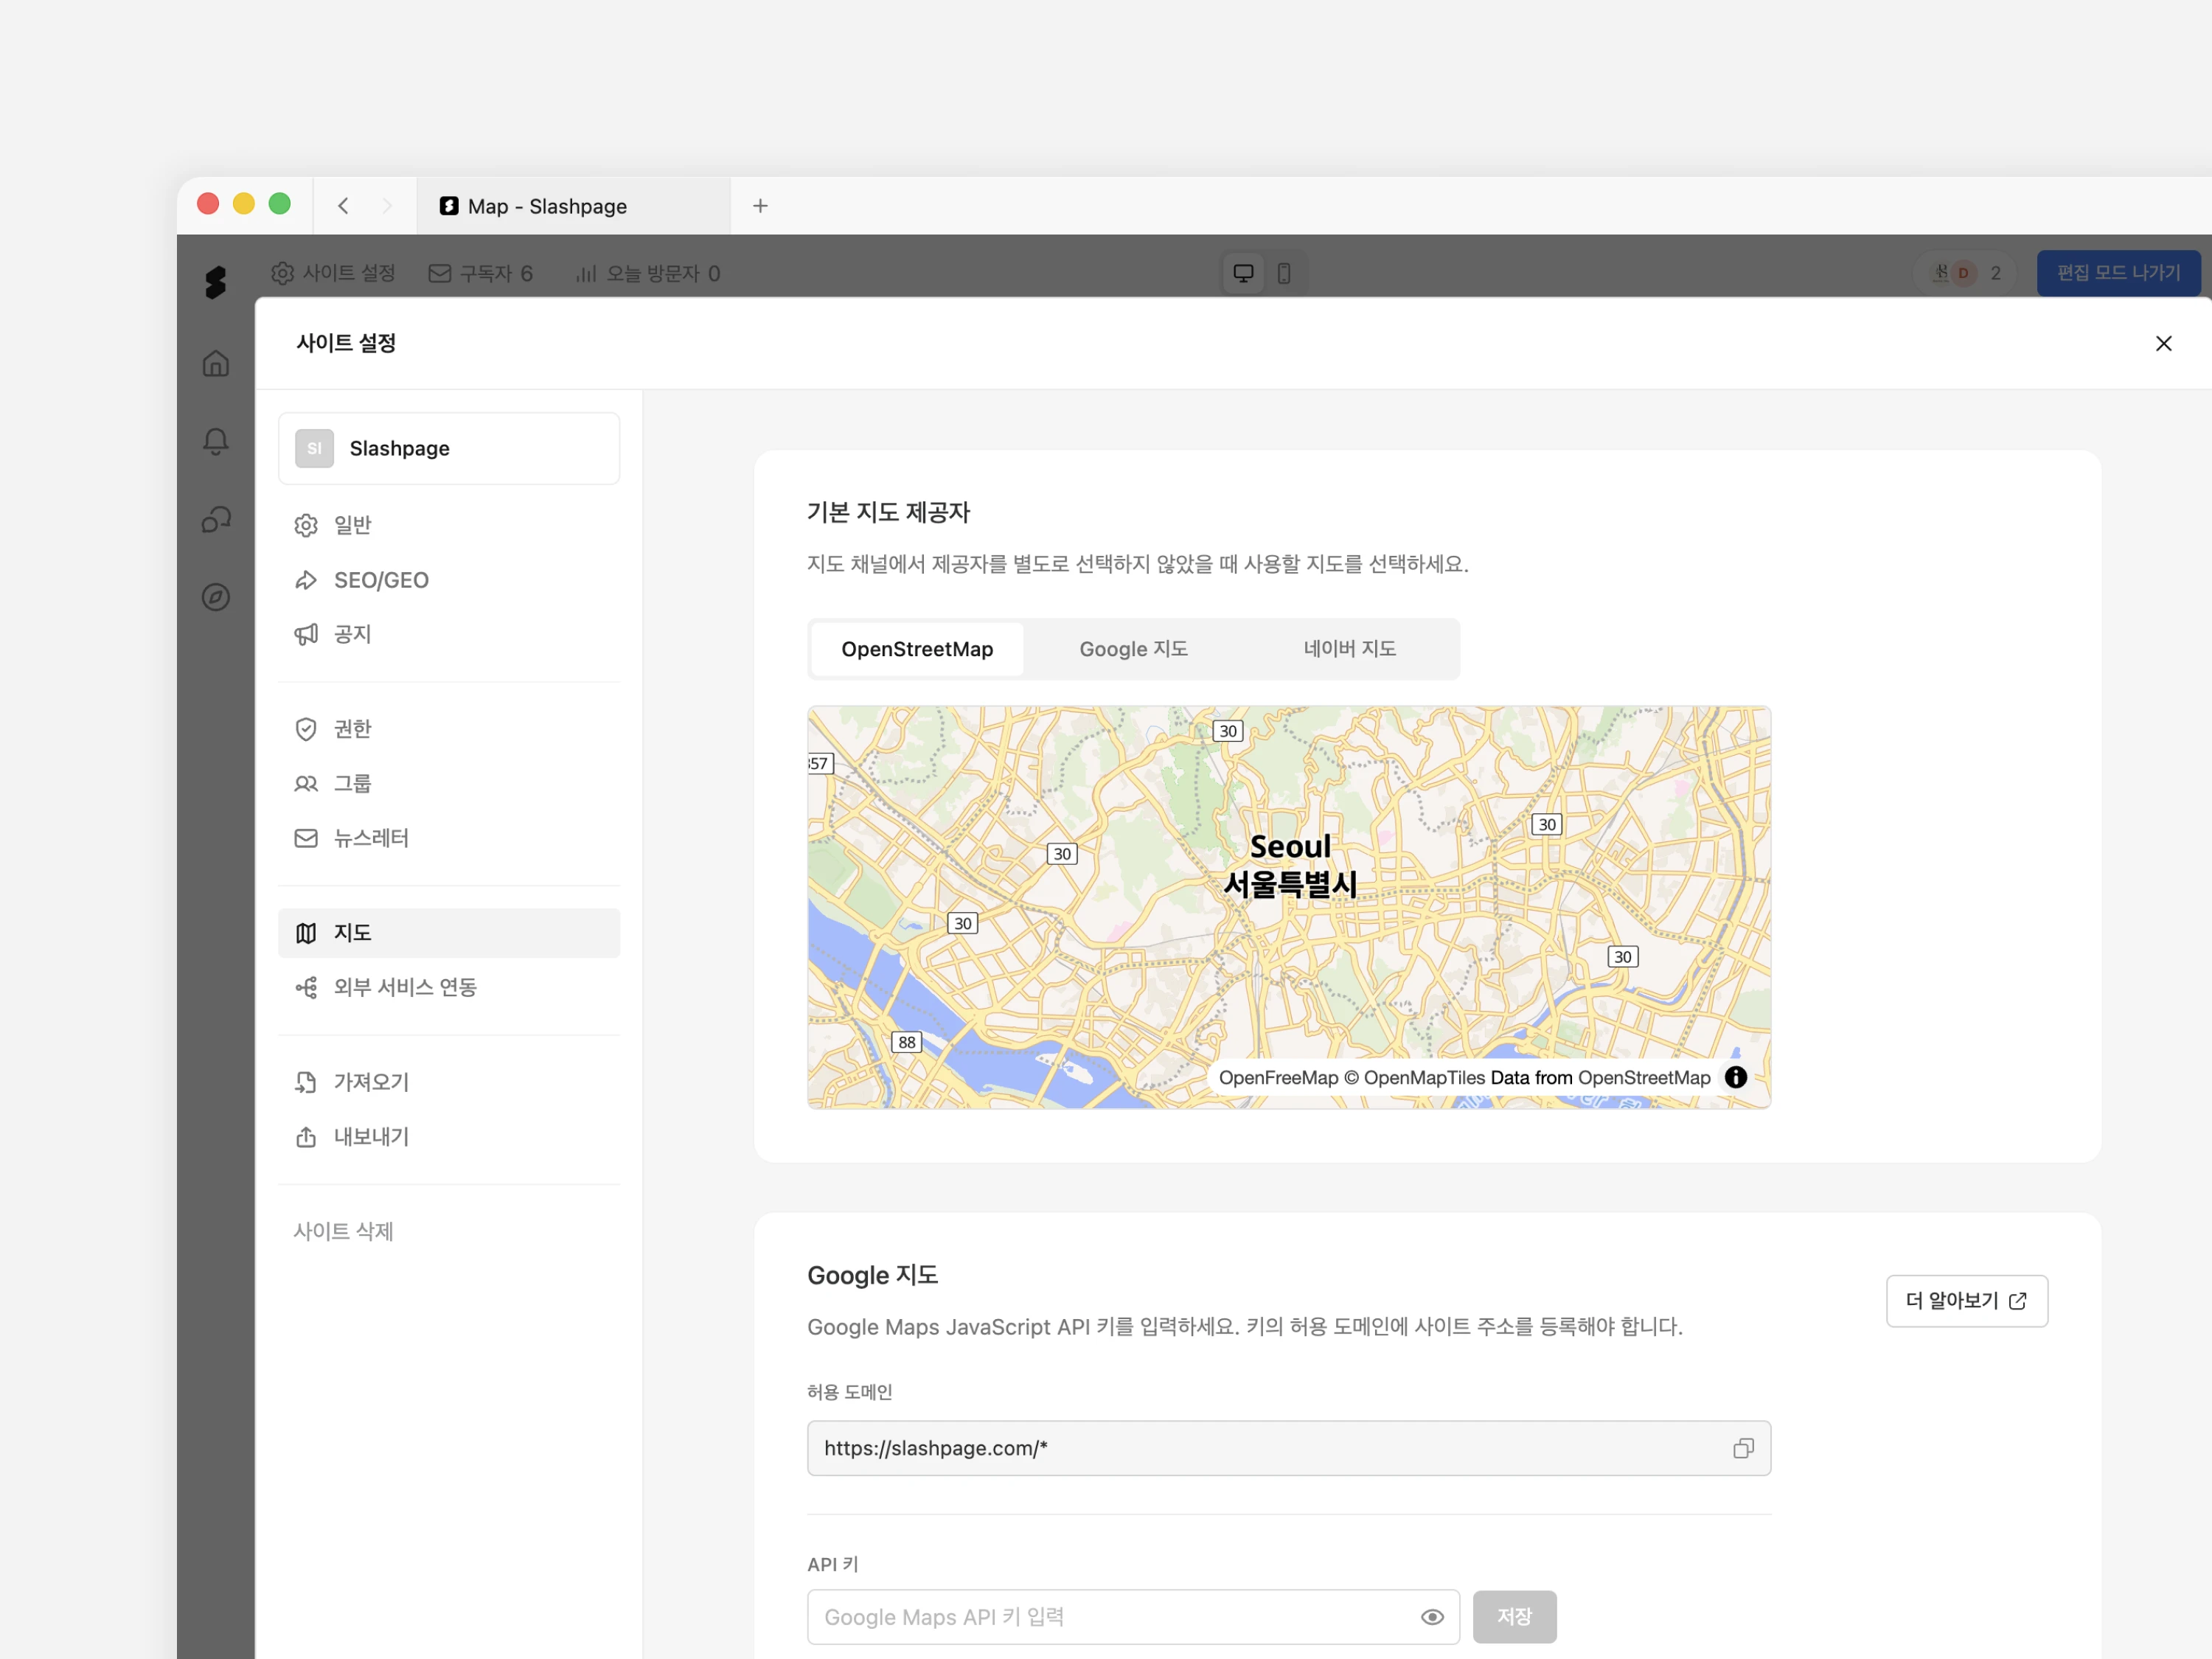Viewport: 2212px width, 1659px height.
Task: Go forward with the browser forward arrow
Action: pyautogui.click(x=387, y=206)
